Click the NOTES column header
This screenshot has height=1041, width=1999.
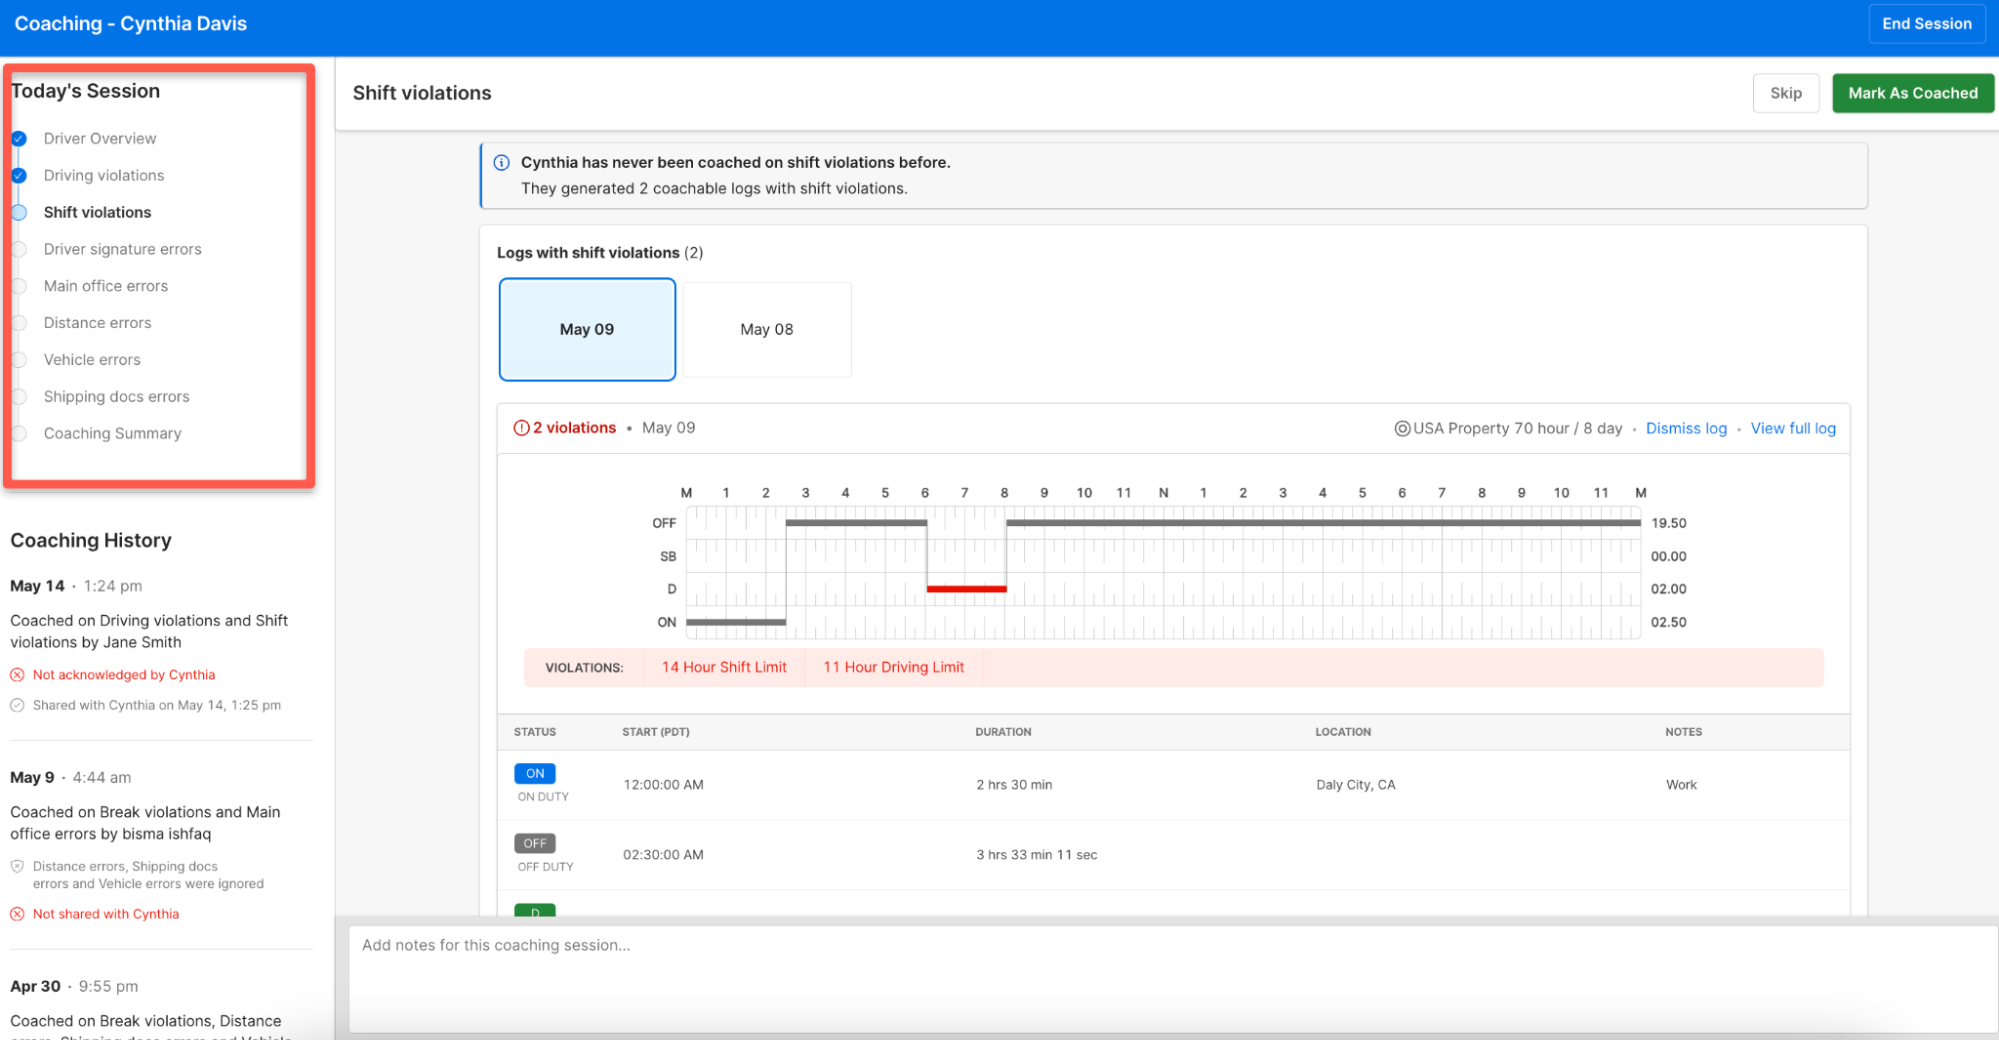[x=1683, y=732]
